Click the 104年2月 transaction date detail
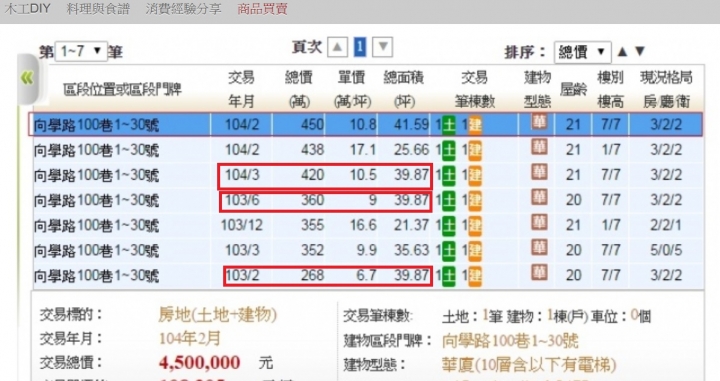The width and height of the screenshot is (720, 381). point(190,339)
